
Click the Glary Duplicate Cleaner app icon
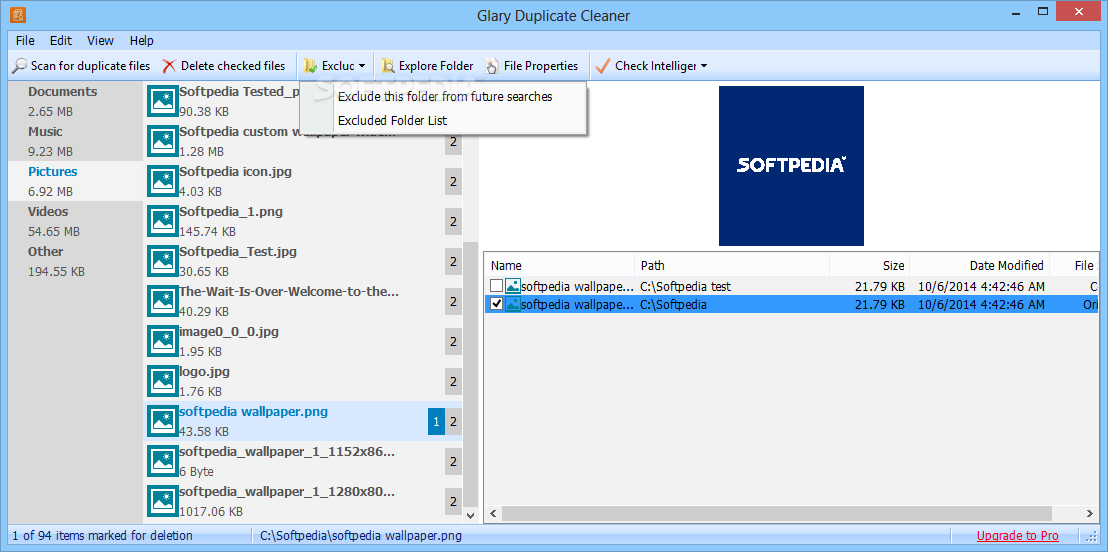(x=18, y=13)
